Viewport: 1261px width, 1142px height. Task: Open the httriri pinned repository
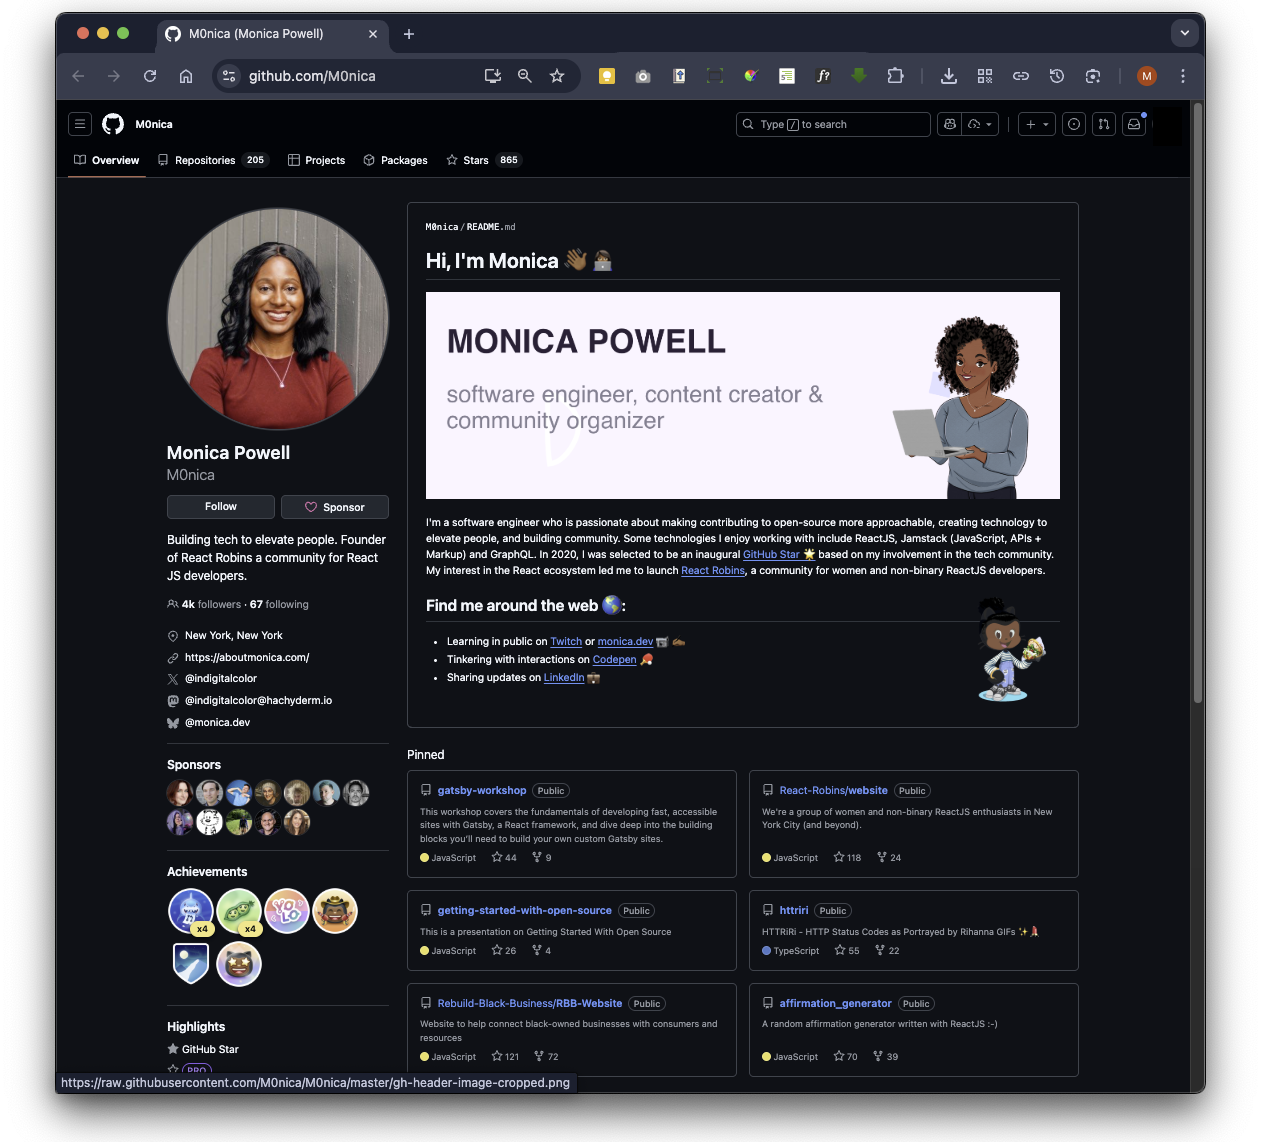[x=793, y=910]
